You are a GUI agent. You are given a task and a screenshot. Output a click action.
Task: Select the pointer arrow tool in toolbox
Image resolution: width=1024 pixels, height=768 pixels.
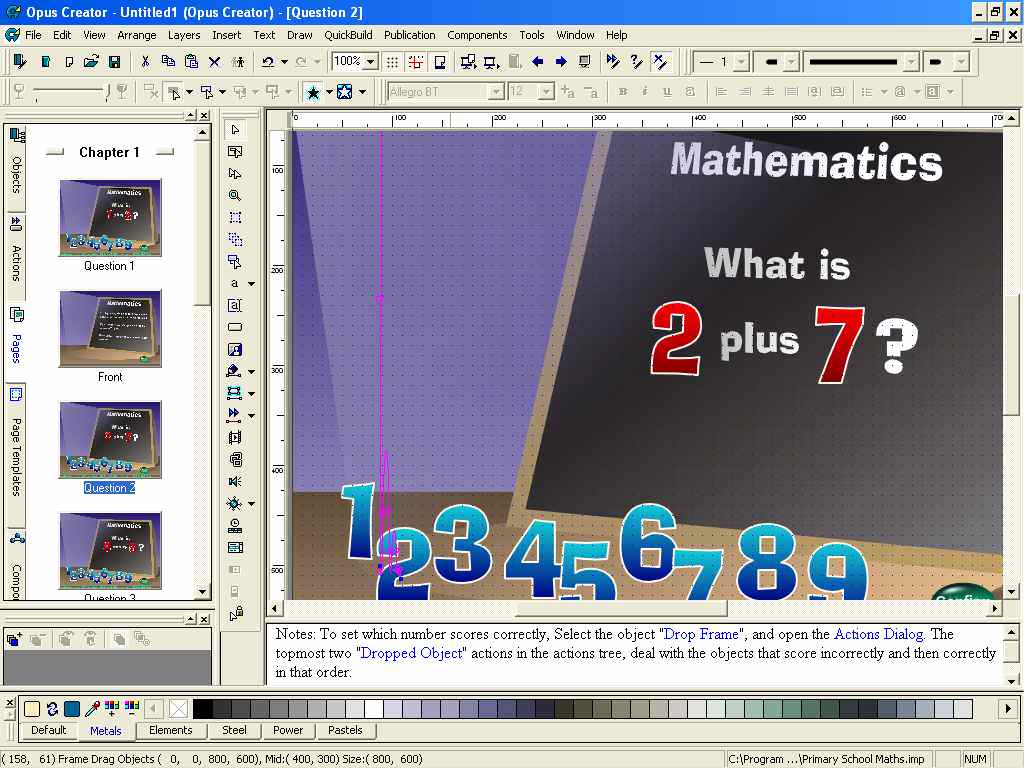pos(235,130)
